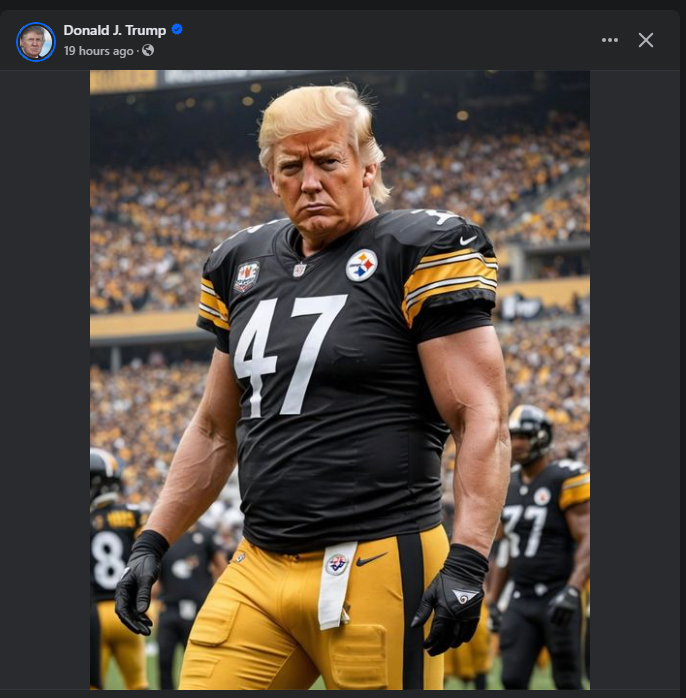Screen dimensions: 686x698
Task: Close the photo viewer with the X
Action: pyautogui.click(x=645, y=40)
